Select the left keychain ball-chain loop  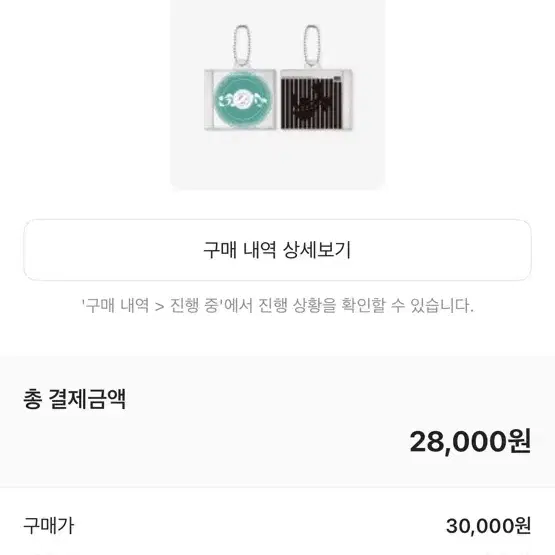pos(242,45)
